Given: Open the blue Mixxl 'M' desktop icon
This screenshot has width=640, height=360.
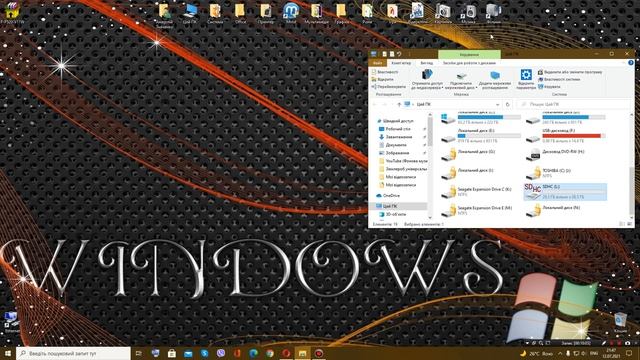Looking at the screenshot, I should pos(291,13).
